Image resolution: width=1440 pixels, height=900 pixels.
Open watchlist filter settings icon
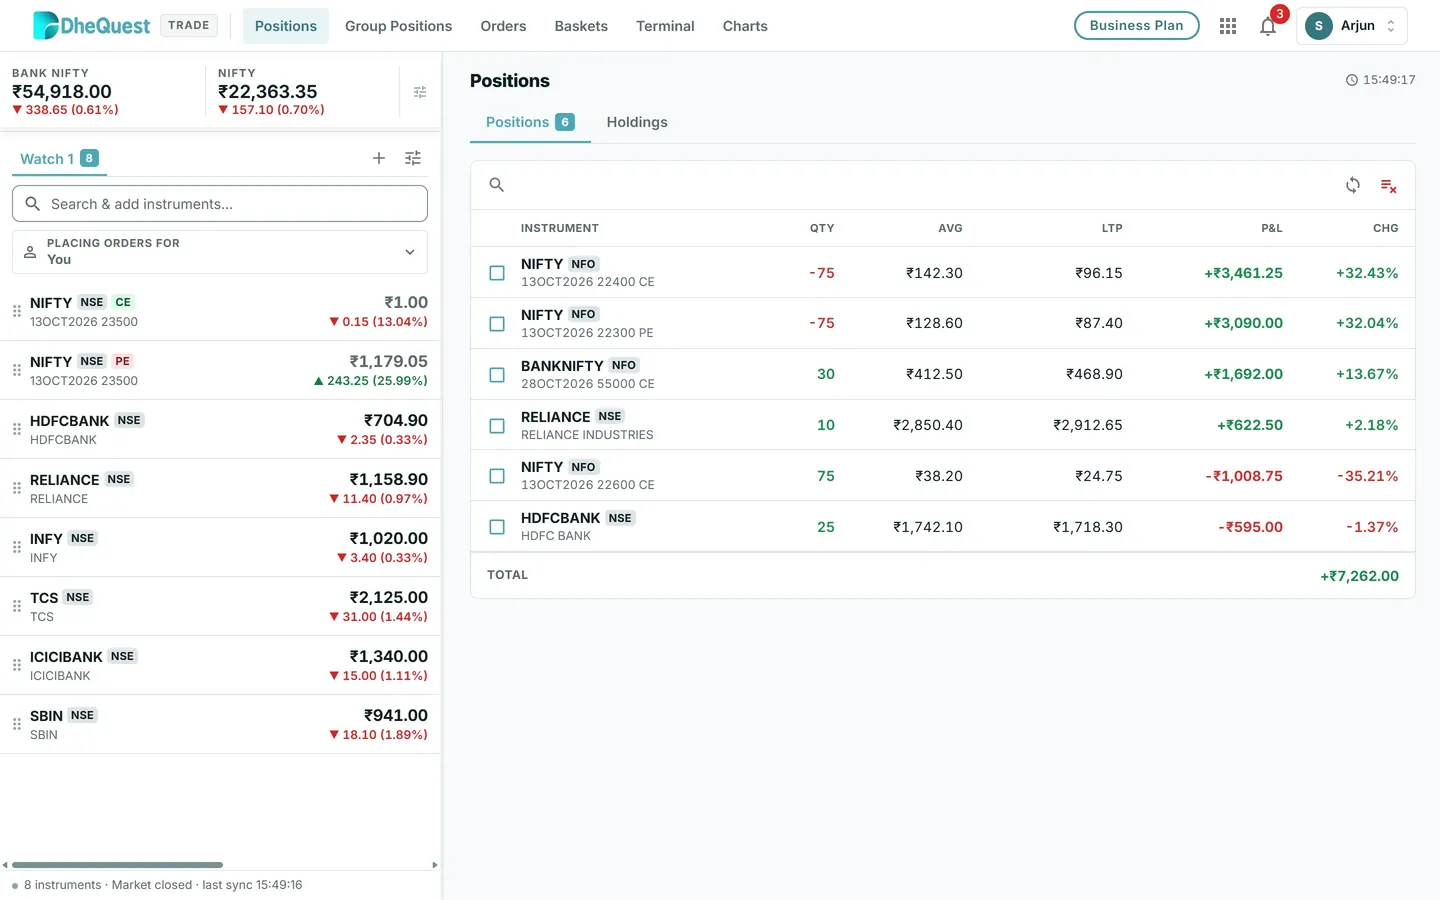[x=413, y=158]
